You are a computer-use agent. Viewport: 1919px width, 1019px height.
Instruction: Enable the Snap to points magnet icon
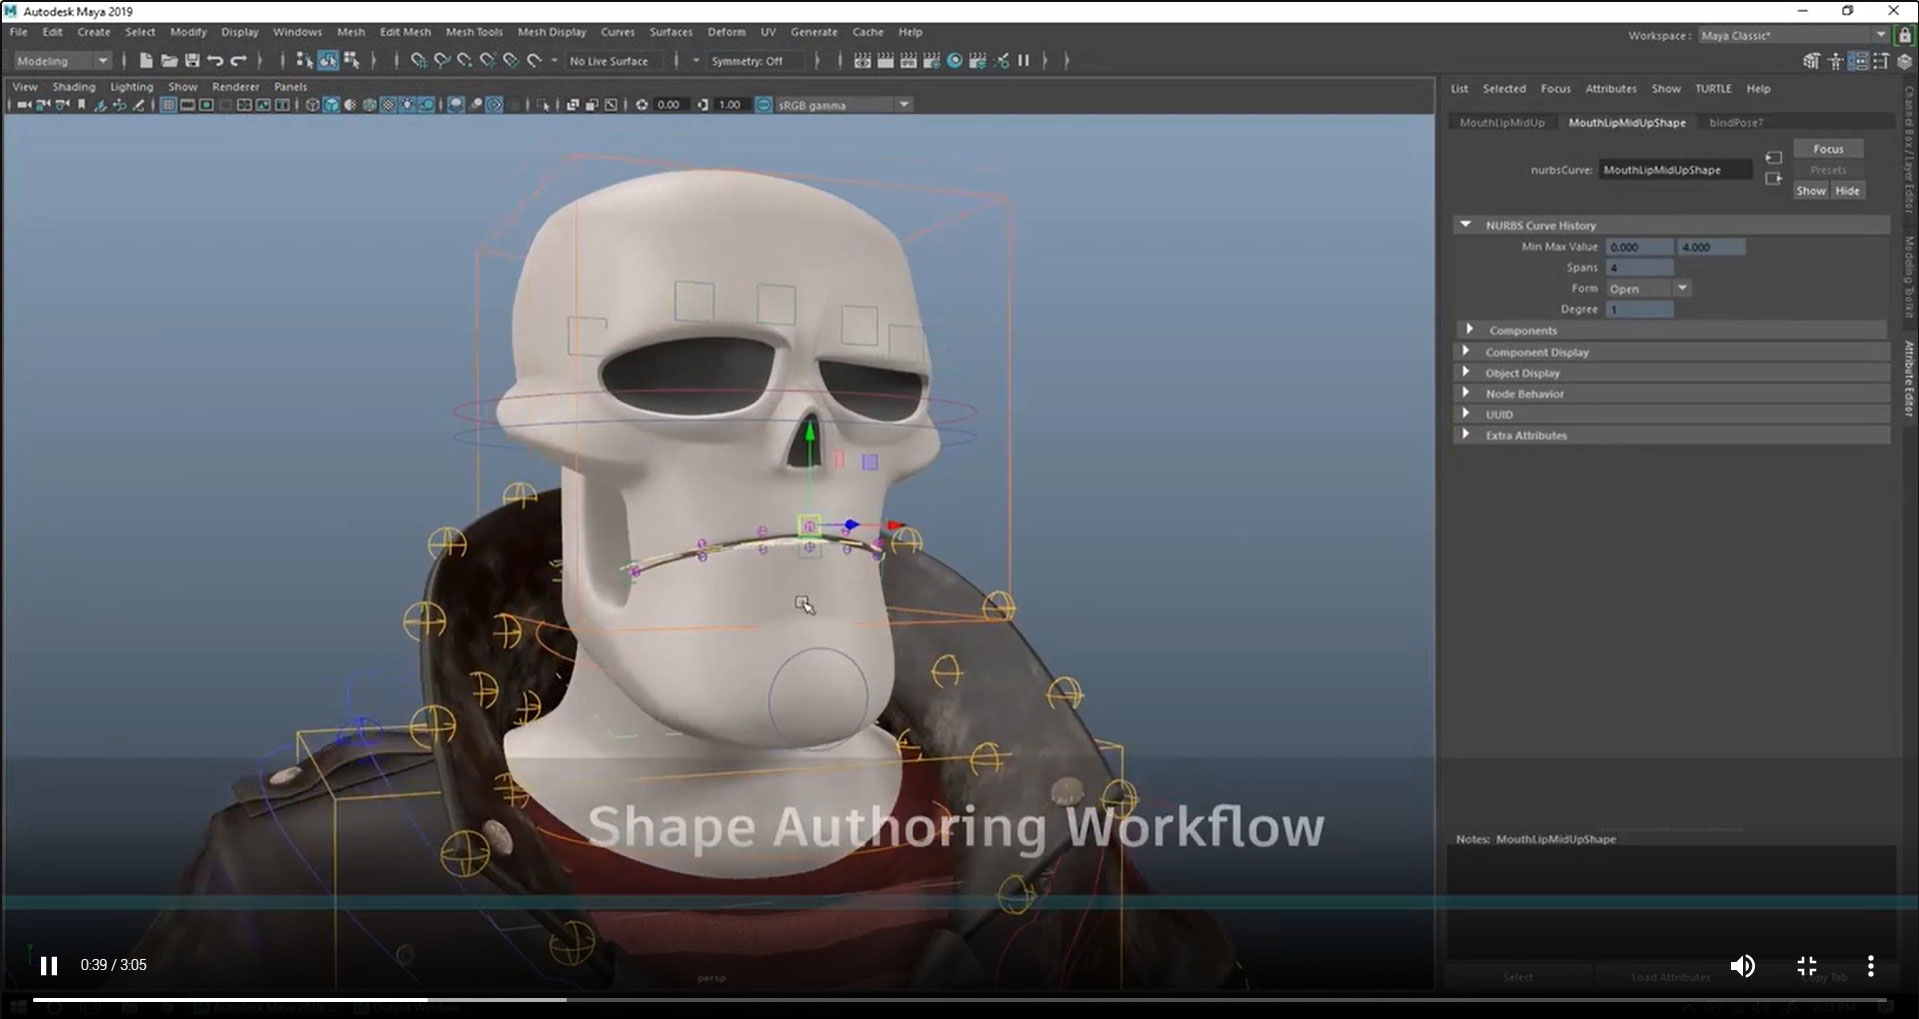(x=465, y=61)
